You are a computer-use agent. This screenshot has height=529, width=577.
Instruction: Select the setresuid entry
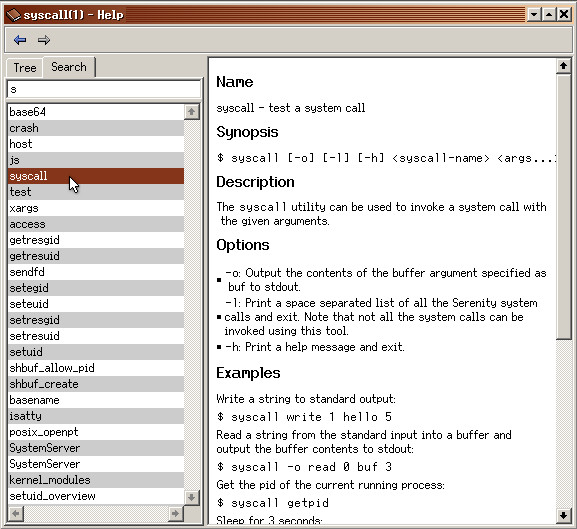[x=96, y=336]
